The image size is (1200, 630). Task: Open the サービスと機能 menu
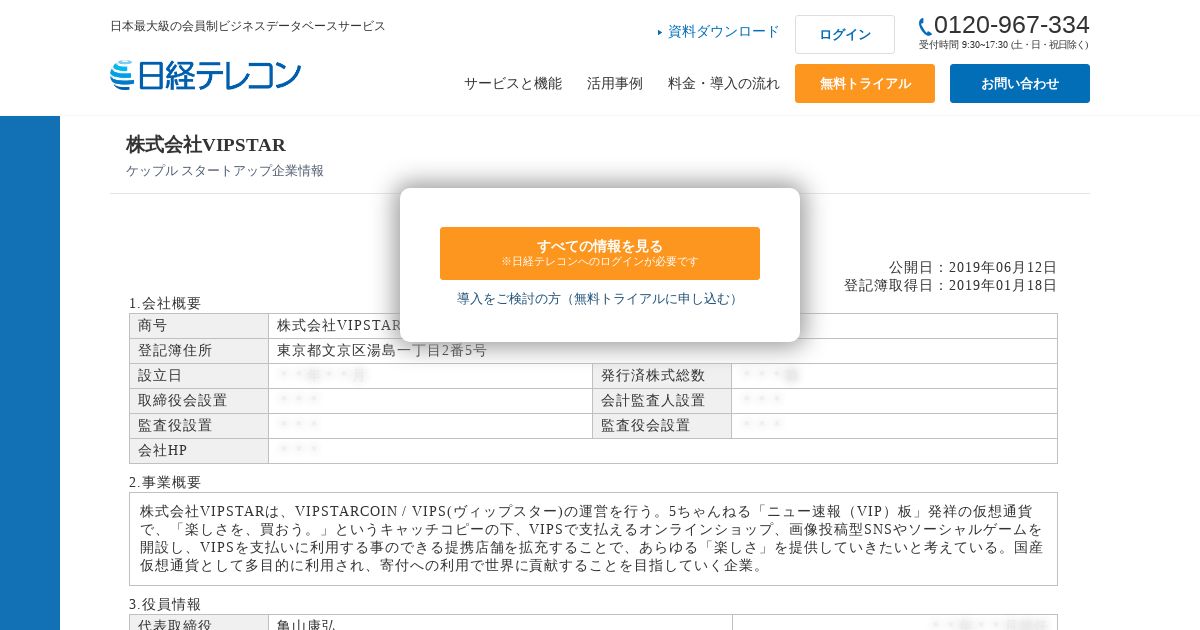click(513, 84)
